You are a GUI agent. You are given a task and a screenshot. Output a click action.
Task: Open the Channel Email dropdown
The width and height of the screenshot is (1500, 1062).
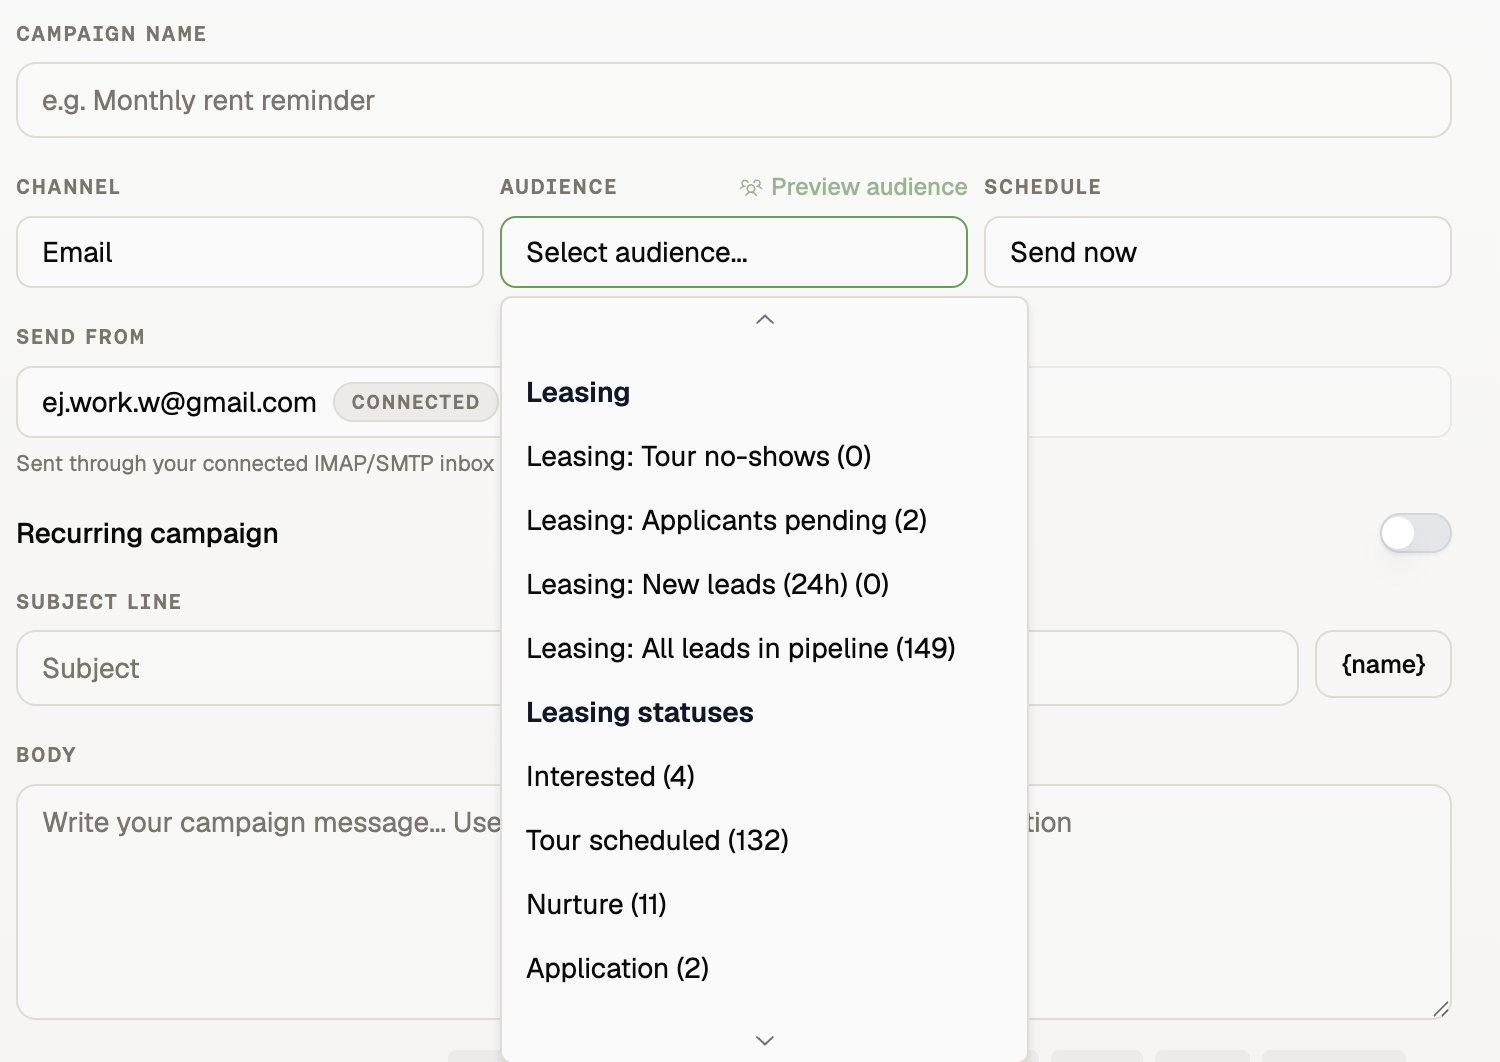(x=250, y=252)
